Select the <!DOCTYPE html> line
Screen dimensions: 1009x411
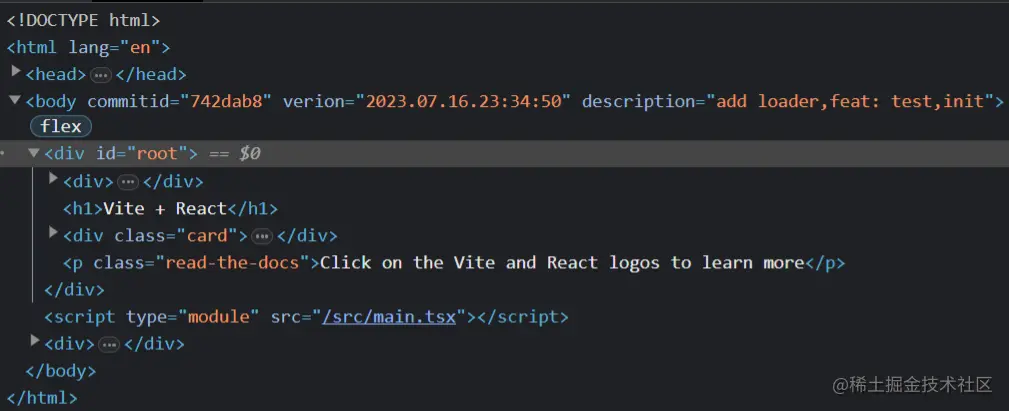point(83,21)
